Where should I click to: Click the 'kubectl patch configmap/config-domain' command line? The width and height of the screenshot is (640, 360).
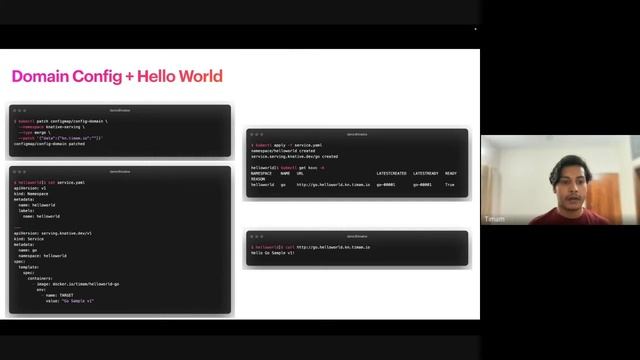(61, 121)
